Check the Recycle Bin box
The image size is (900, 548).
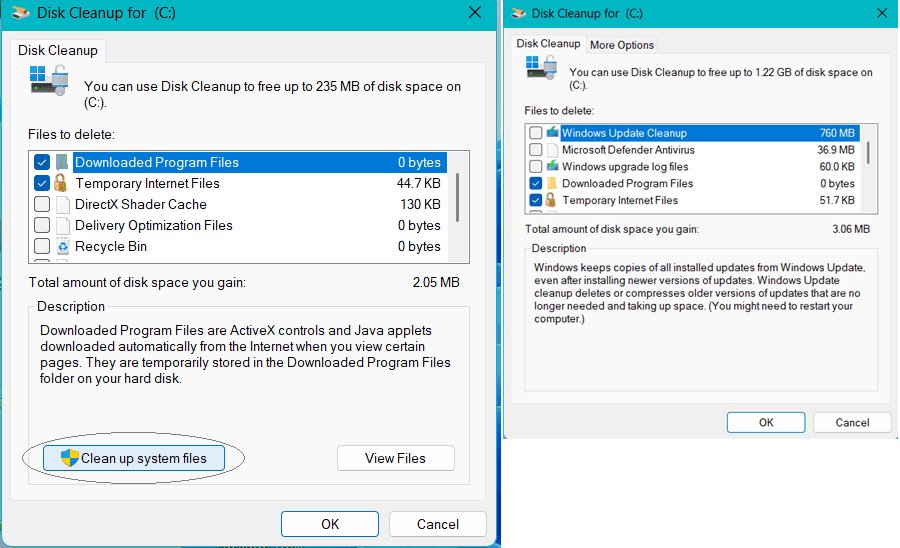tap(41, 246)
